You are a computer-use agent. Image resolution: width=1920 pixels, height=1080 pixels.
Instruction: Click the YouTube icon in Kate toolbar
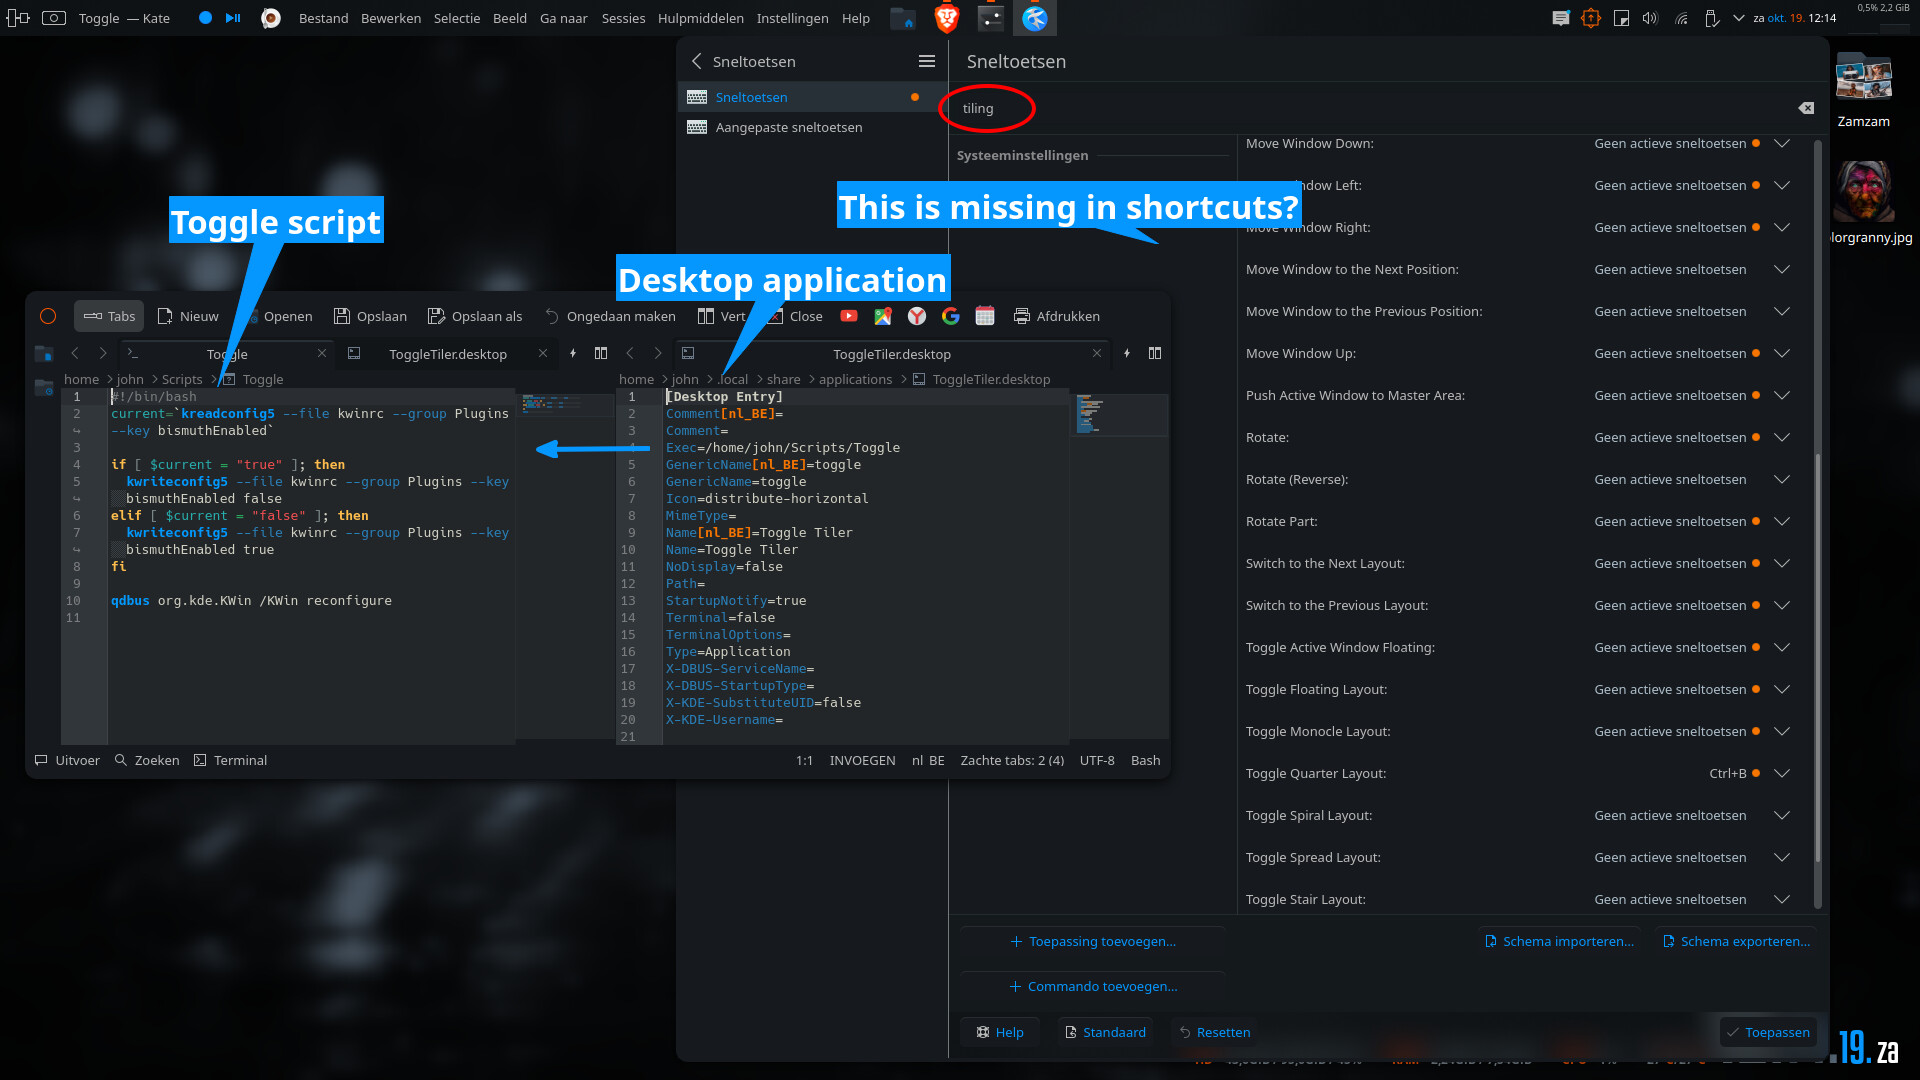coord(849,316)
